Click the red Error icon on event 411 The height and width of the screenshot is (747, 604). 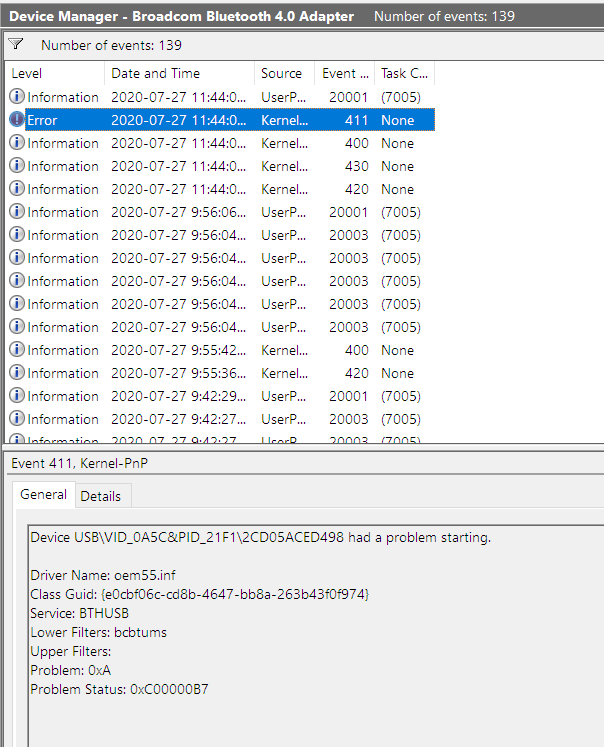(17, 119)
